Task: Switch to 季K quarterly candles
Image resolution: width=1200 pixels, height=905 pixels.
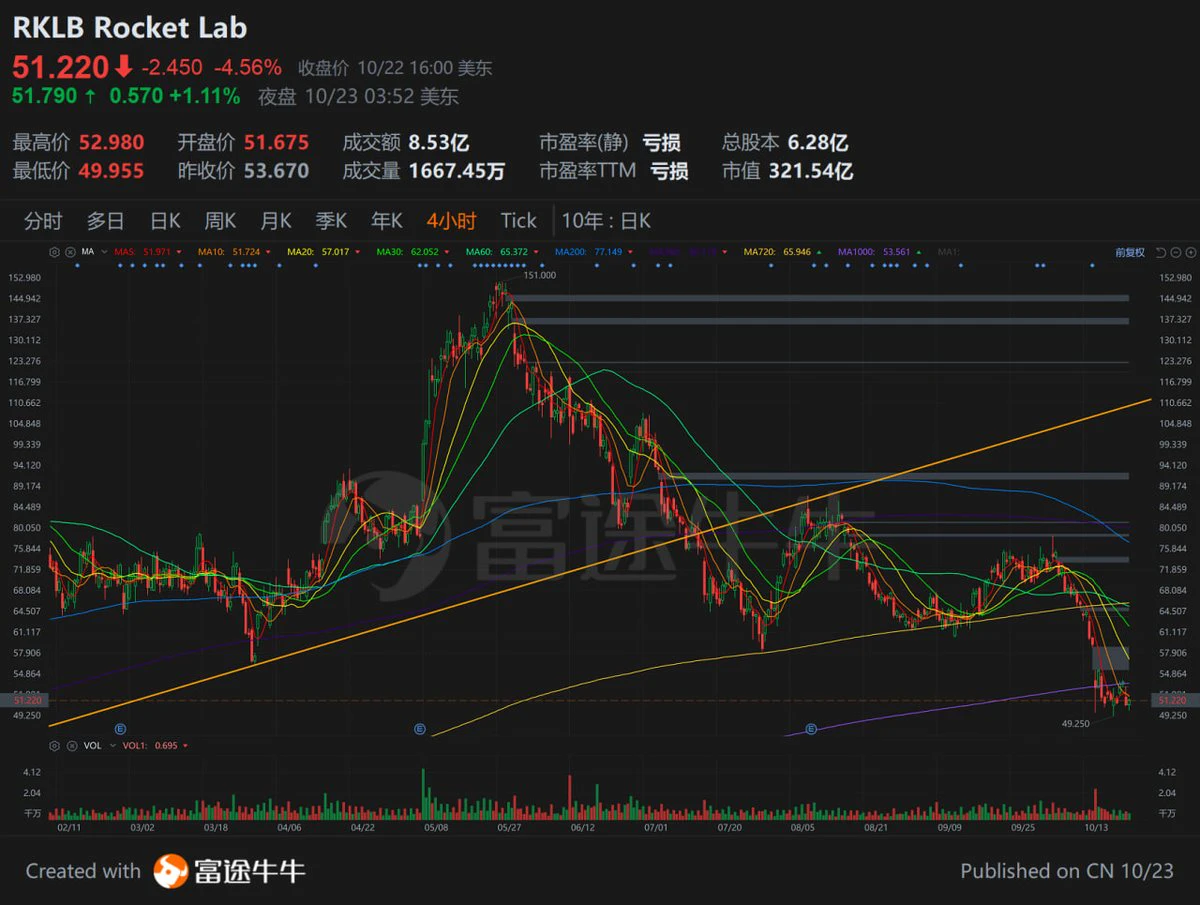Action: coord(331,221)
